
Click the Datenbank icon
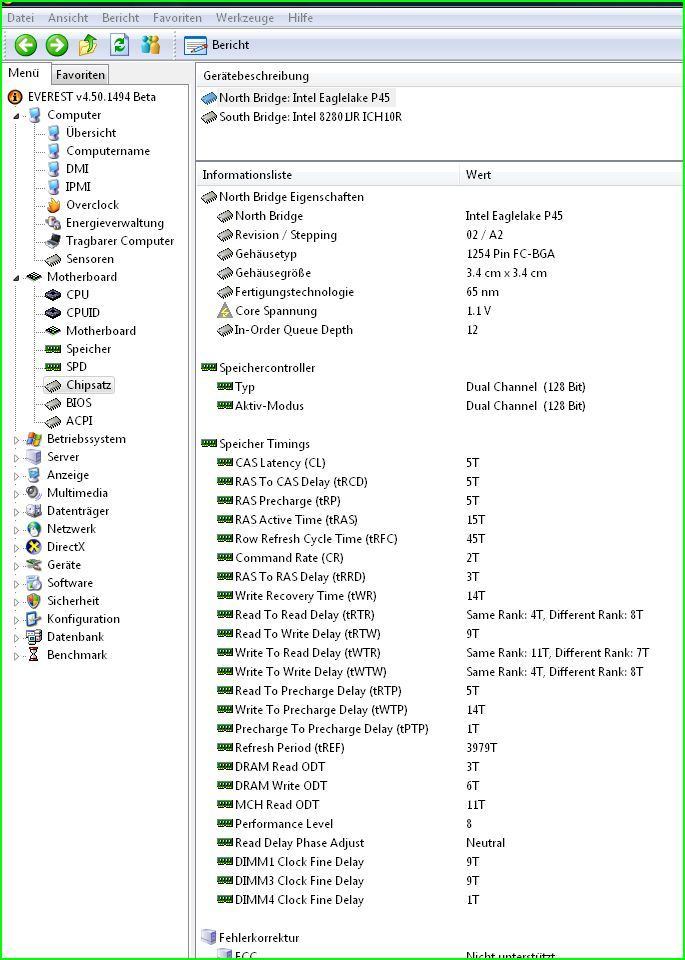click(35, 637)
